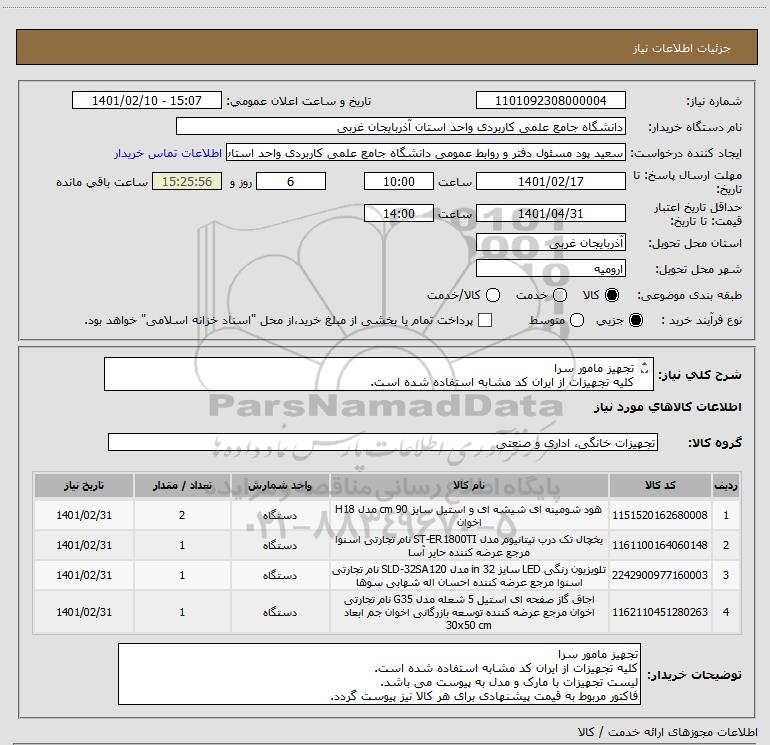770x745 pixels.
Task: Click the تاریخ نیاز column header
Action: click(x=84, y=486)
